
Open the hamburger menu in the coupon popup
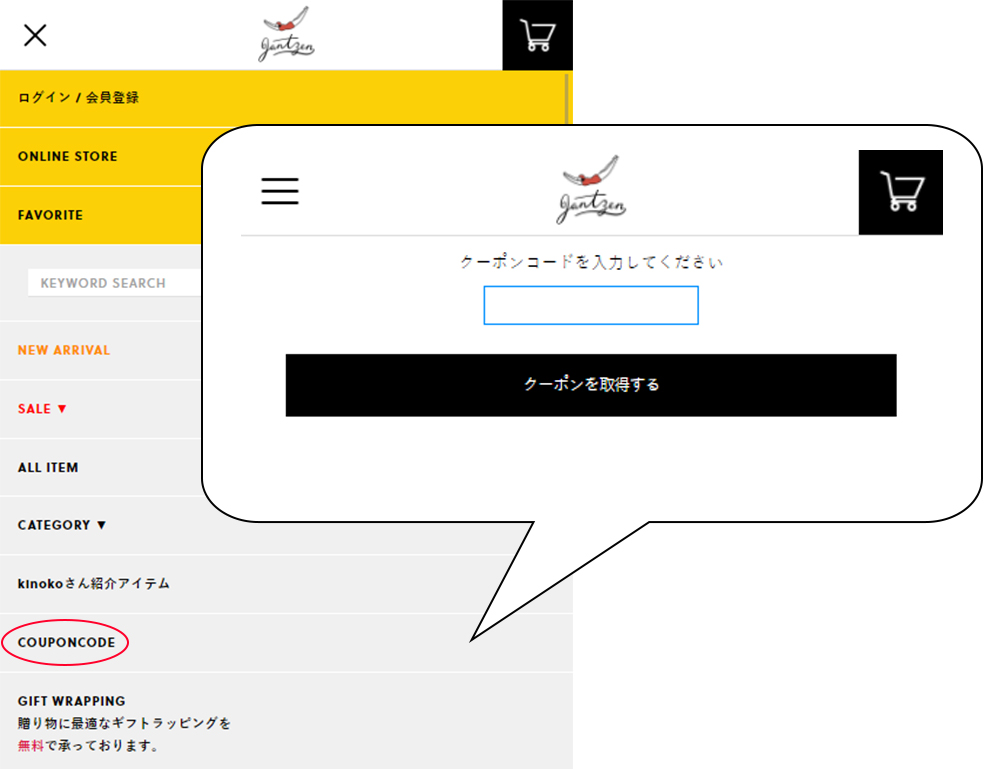click(x=280, y=191)
